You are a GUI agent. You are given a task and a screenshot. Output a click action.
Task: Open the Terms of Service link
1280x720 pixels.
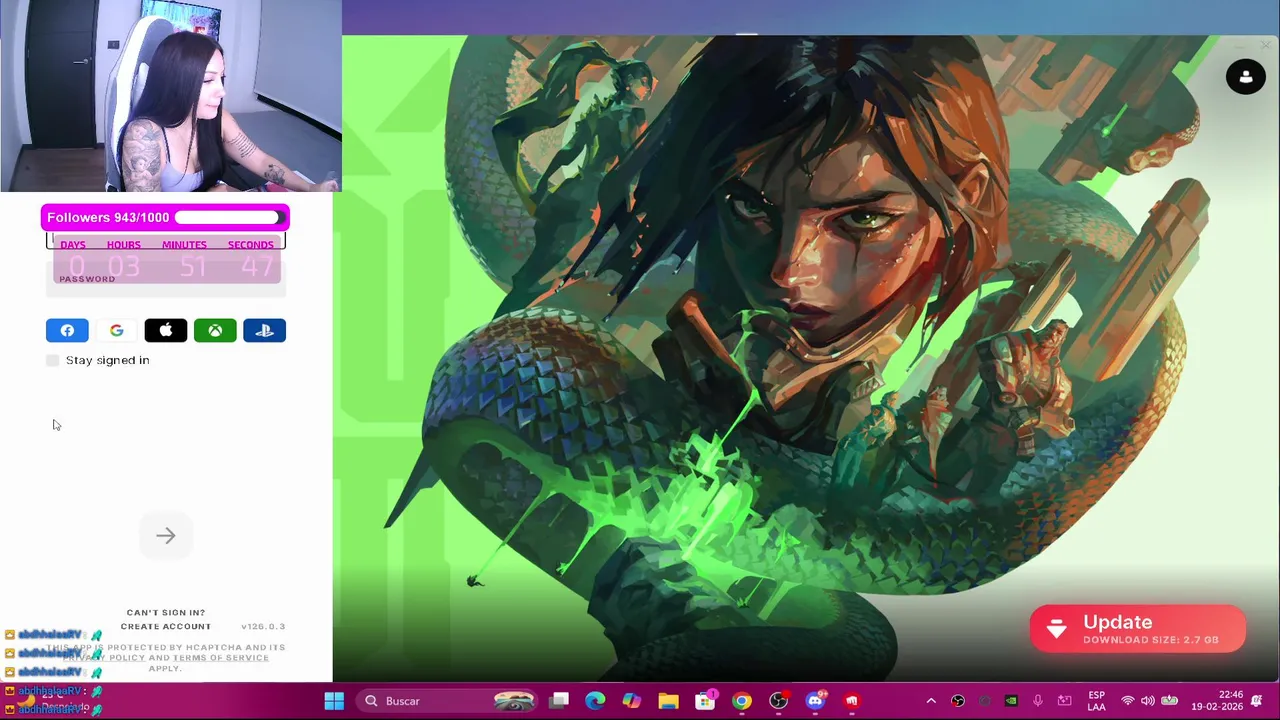[x=221, y=657]
